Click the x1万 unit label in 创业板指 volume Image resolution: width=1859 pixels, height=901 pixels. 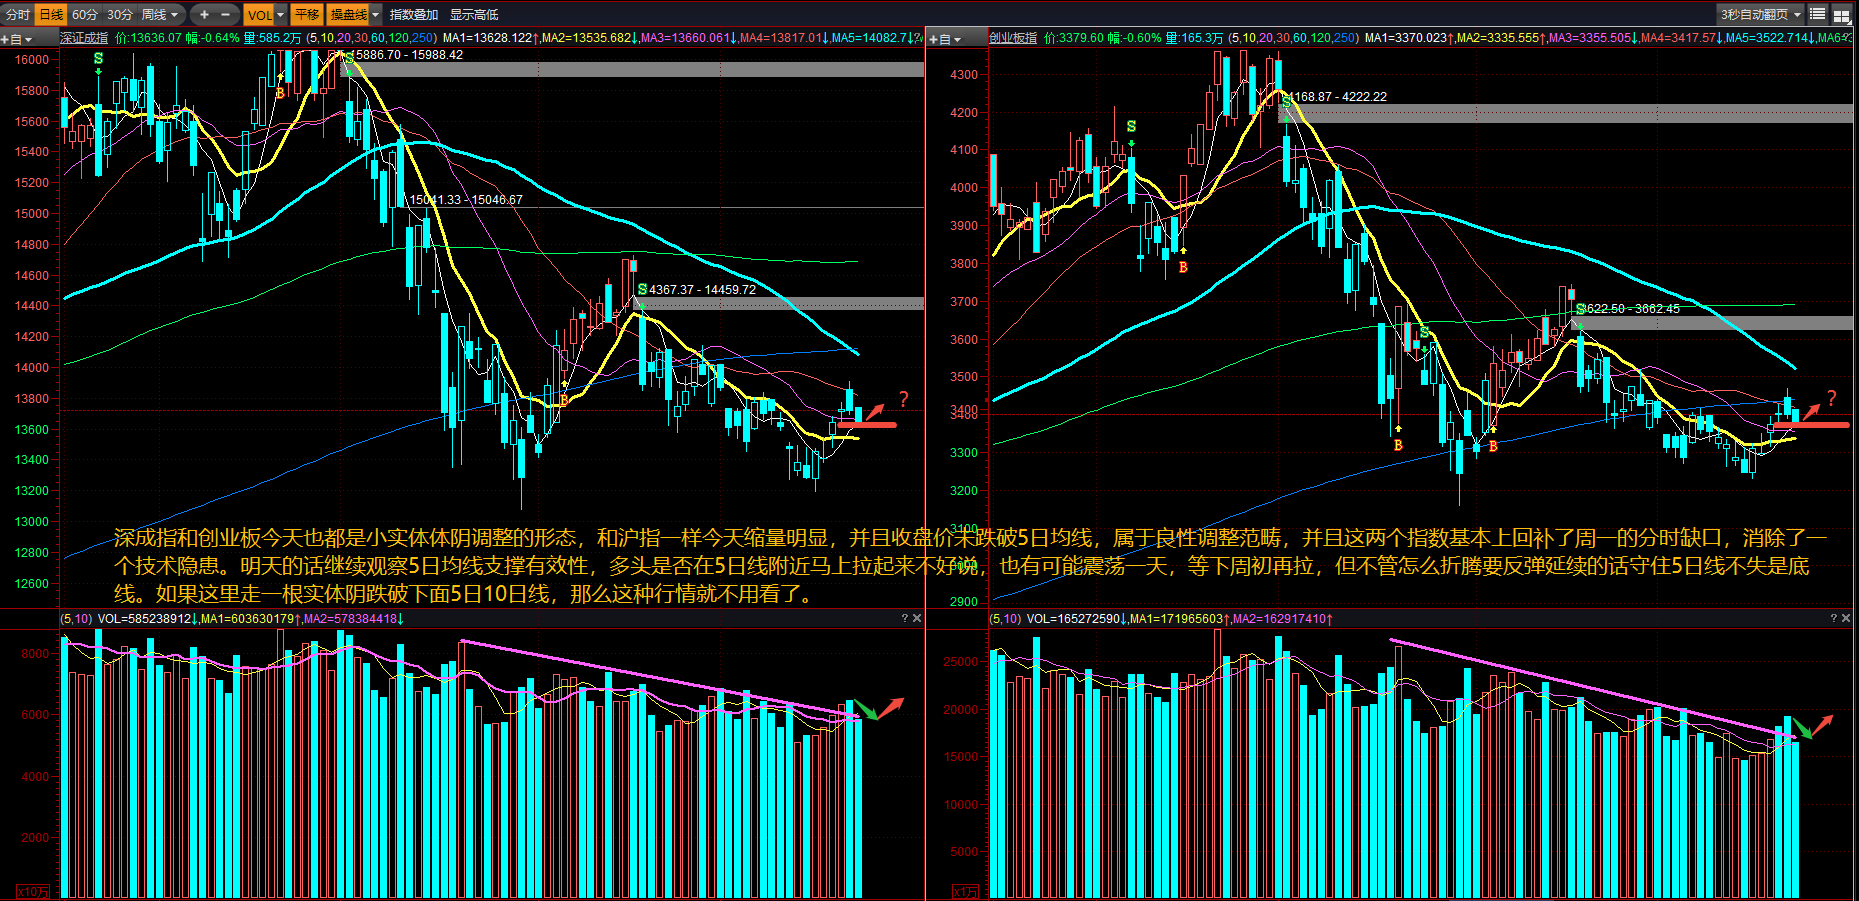[x=965, y=891]
